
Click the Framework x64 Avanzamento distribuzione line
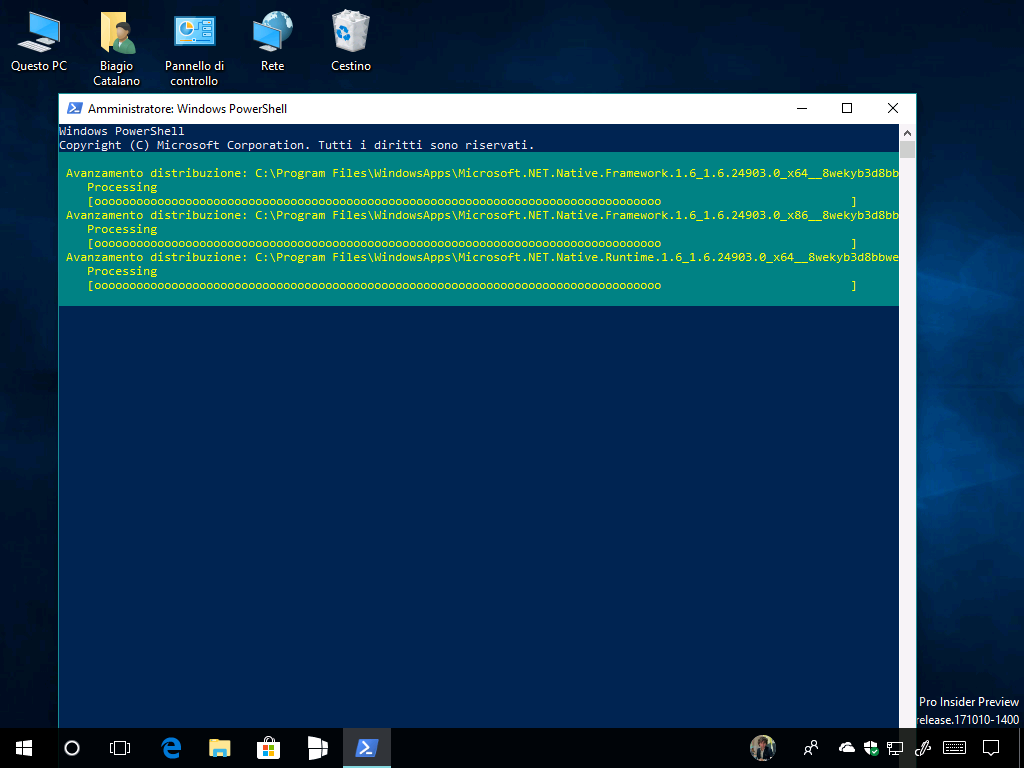tap(482, 173)
